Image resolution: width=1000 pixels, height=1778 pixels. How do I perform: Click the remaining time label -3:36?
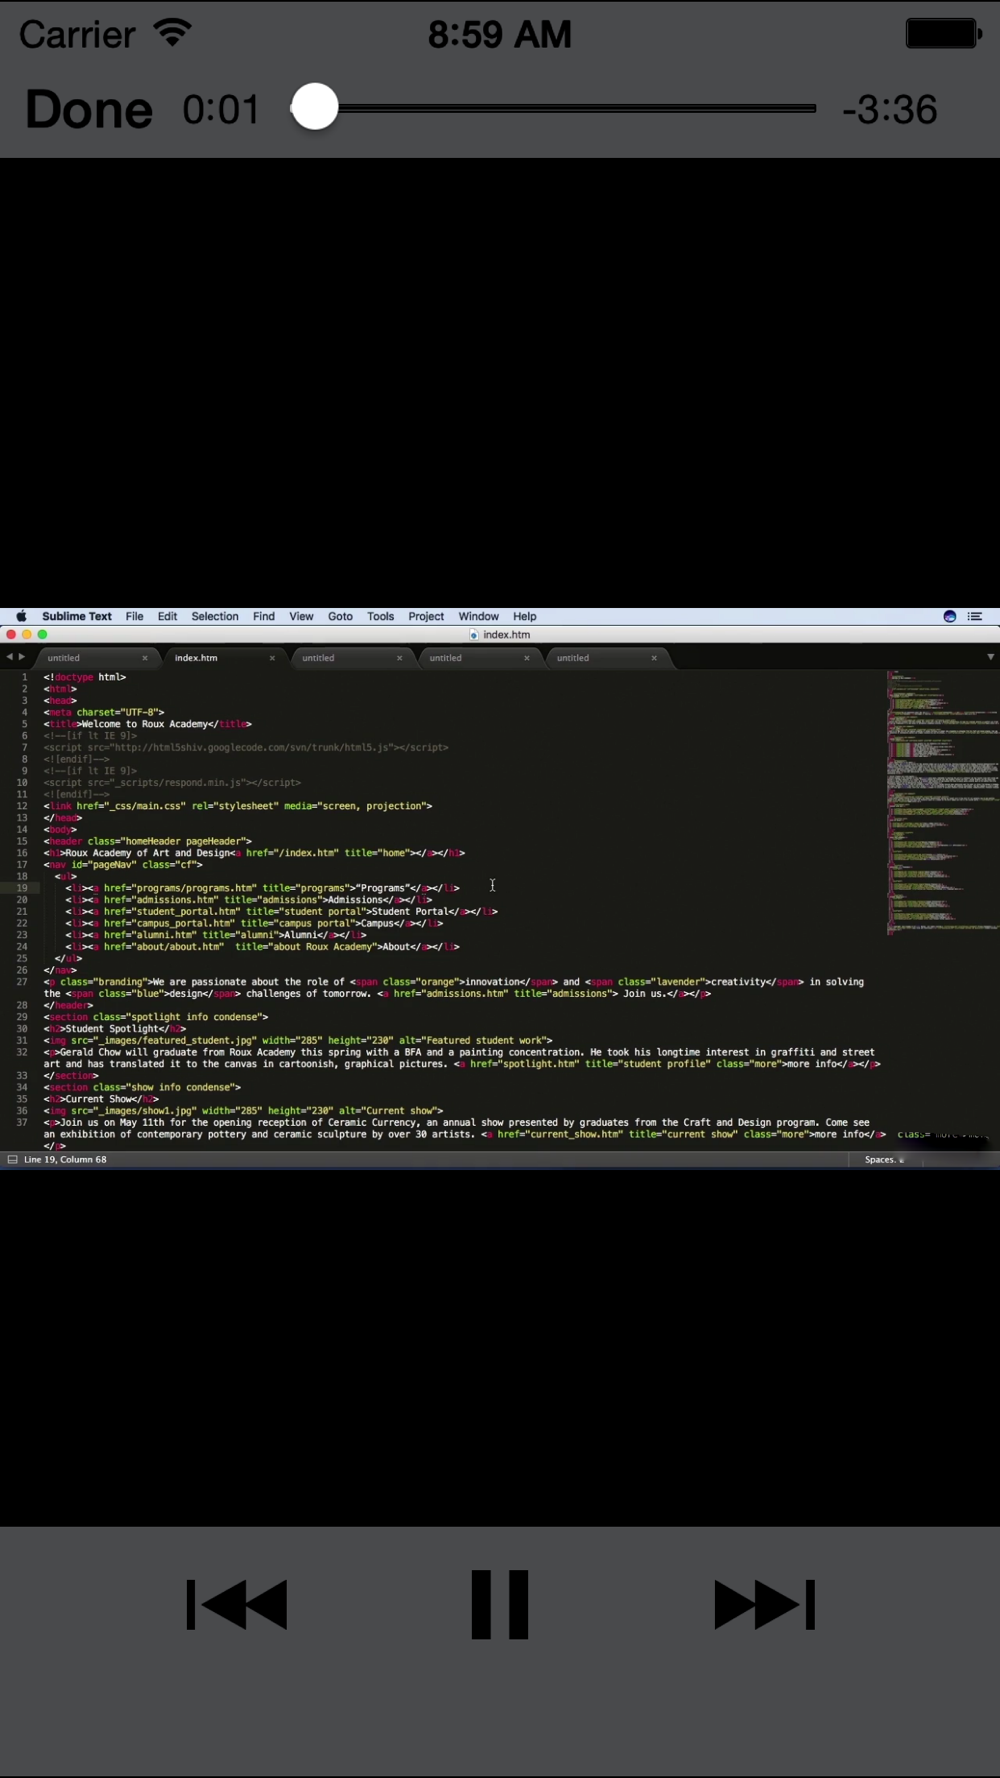[890, 109]
